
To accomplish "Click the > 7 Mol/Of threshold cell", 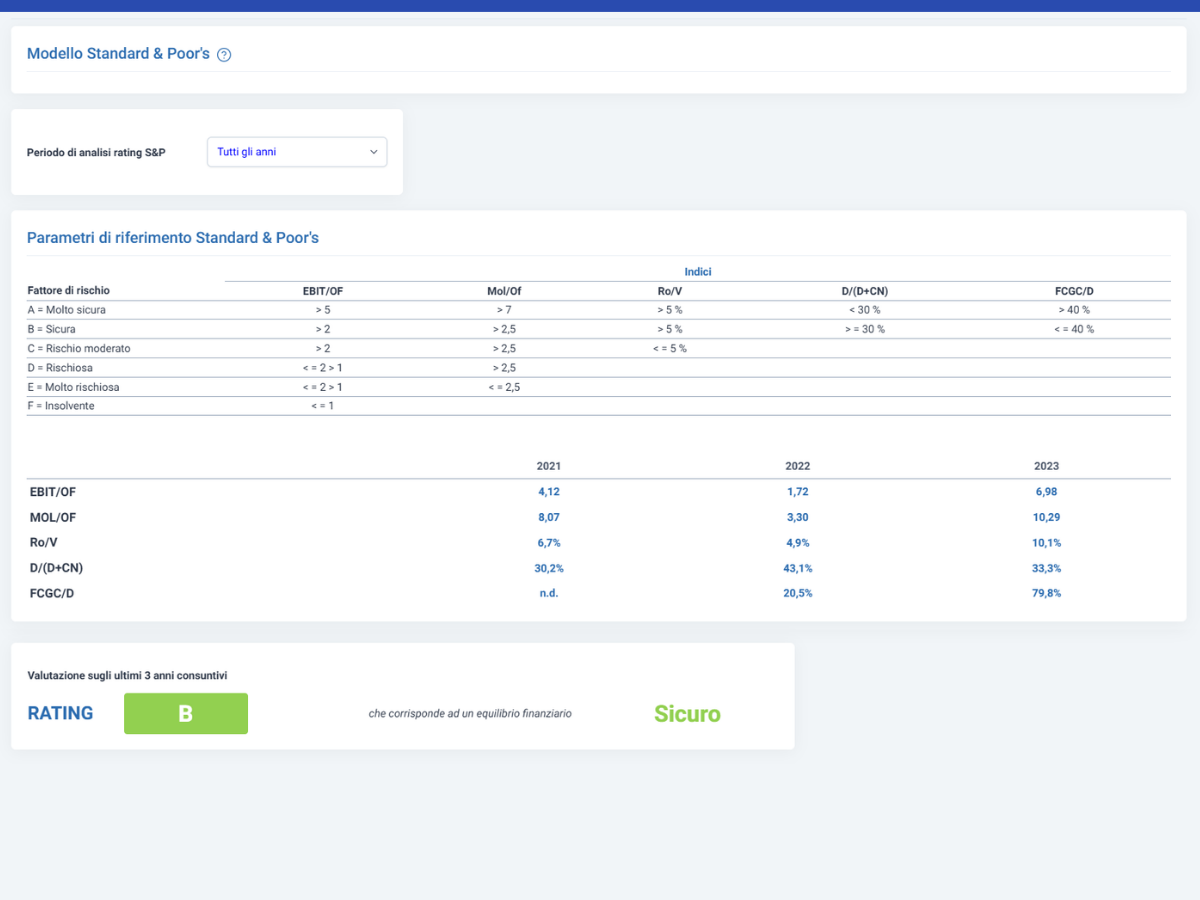I will click(504, 310).
